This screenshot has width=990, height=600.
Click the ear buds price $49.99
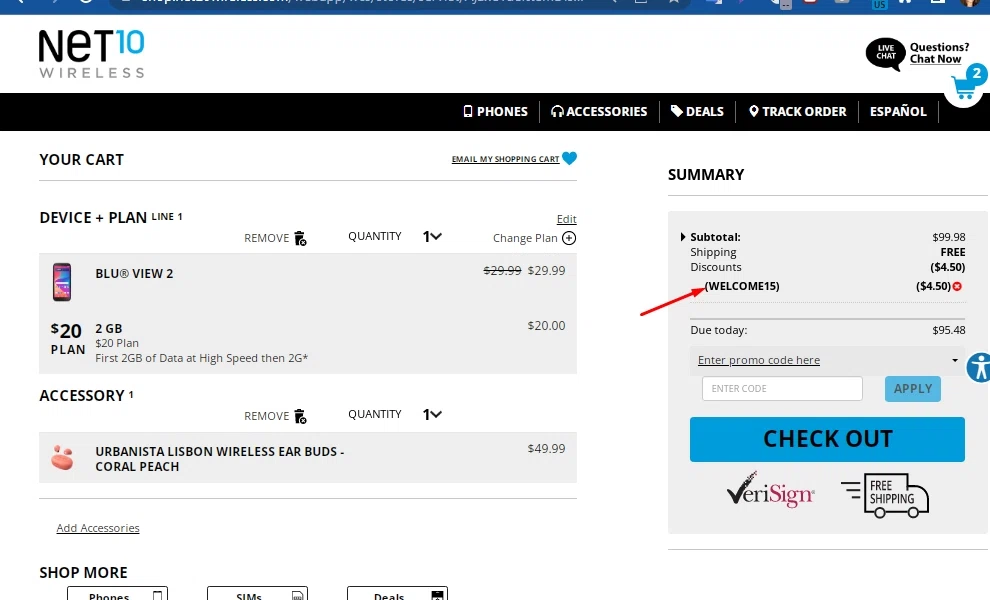[546, 448]
